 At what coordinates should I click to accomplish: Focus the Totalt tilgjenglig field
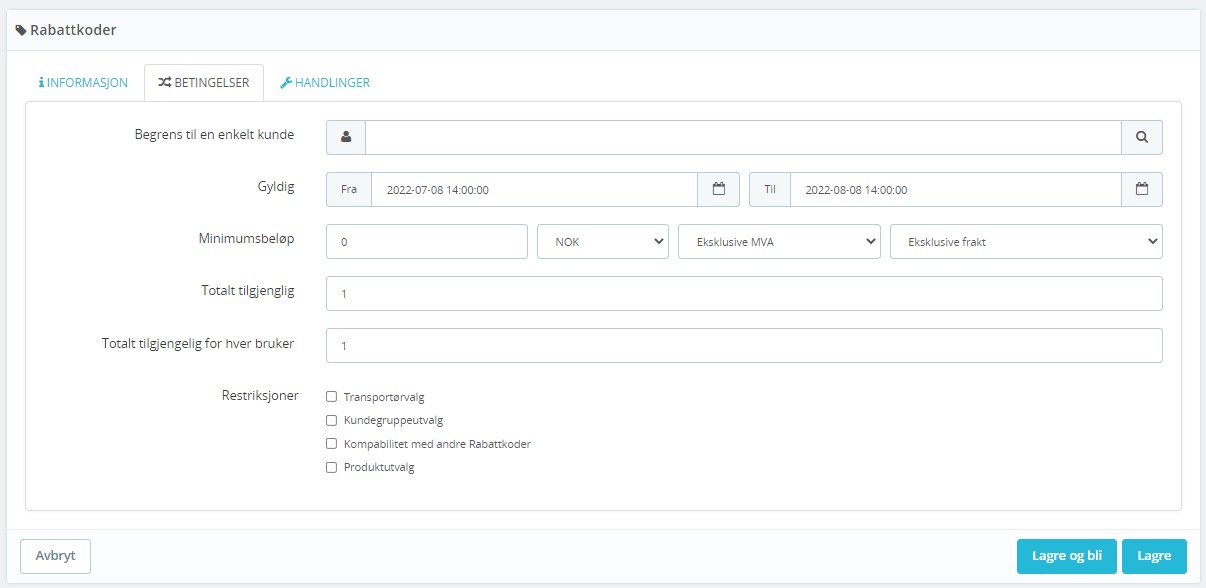744,293
